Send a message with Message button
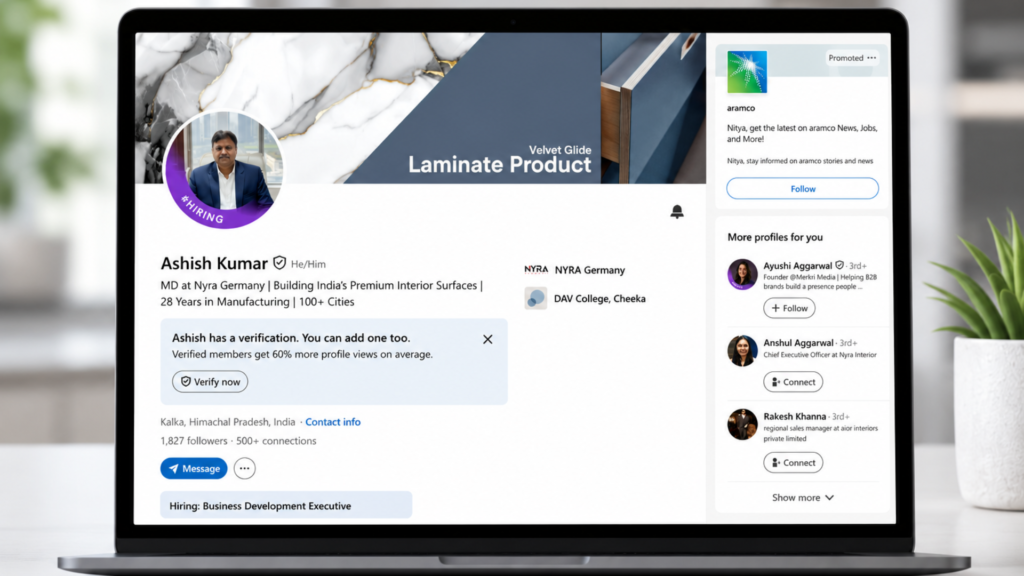The image size is (1024, 576). pyautogui.click(x=194, y=468)
